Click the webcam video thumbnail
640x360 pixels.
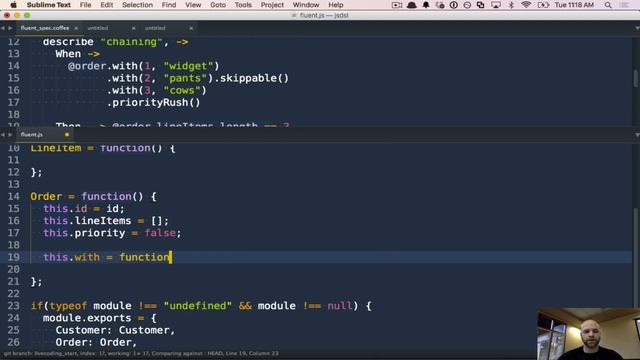589,334
